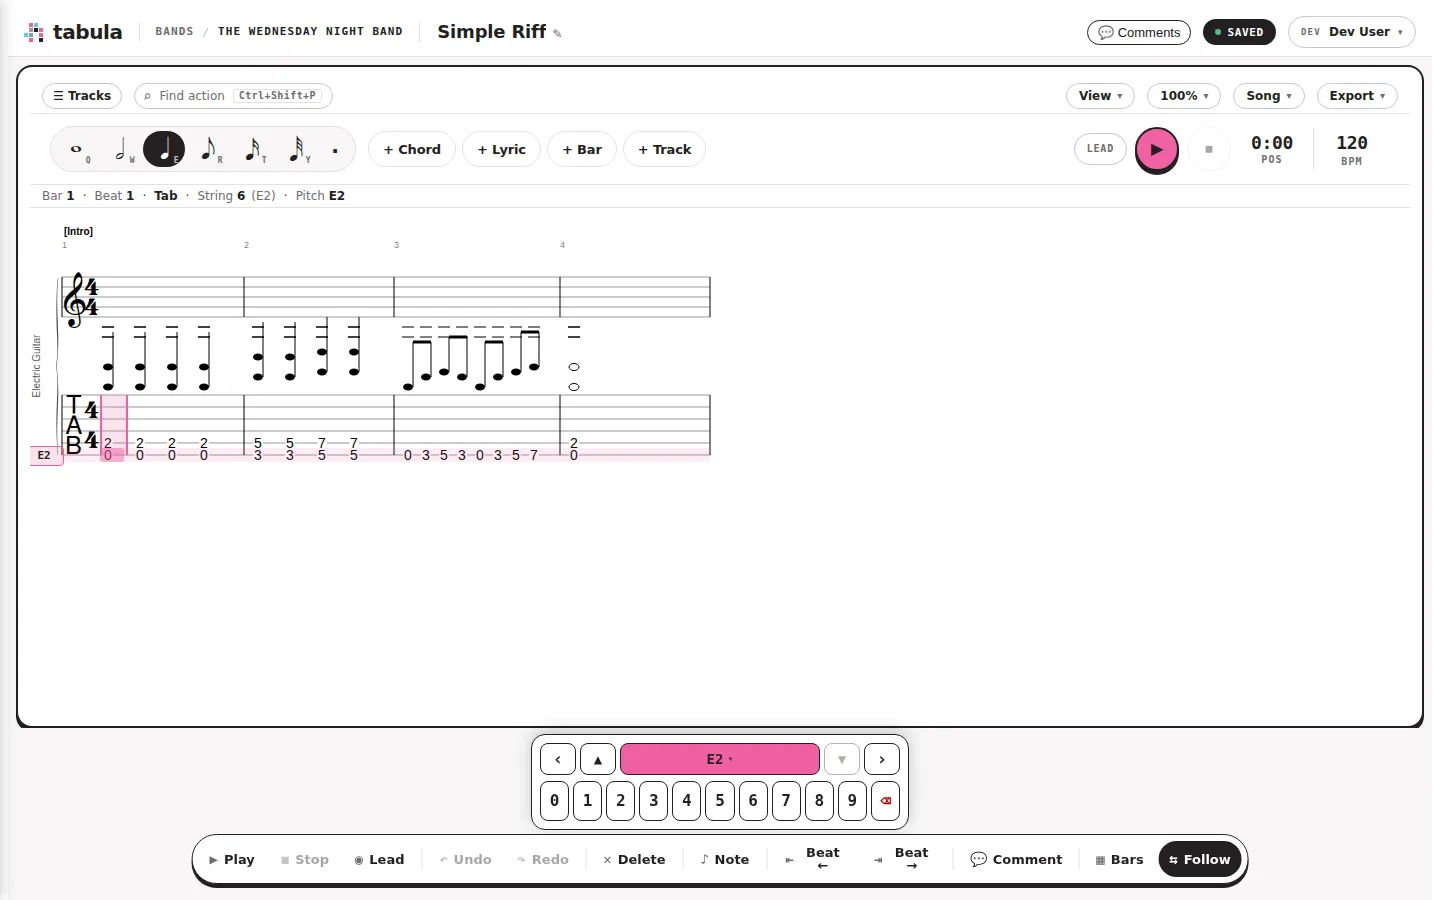Tap fret 5 on keypad
This screenshot has width=1440, height=900.
coord(719,801)
